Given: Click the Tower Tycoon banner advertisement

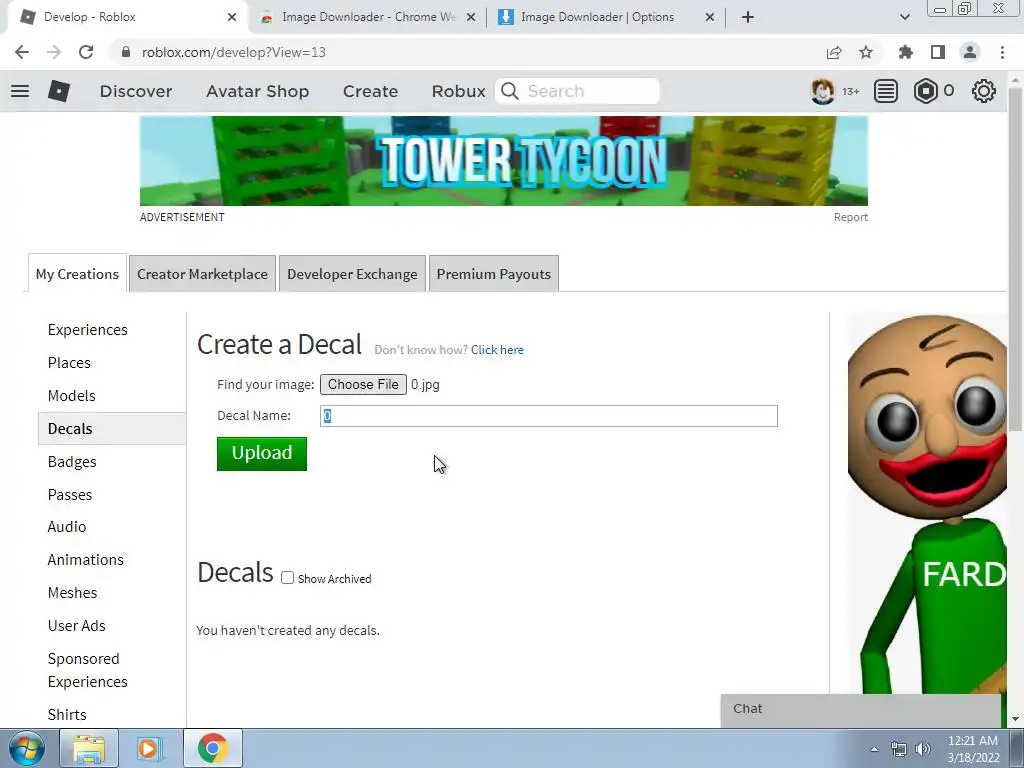Looking at the screenshot, I should point(504,161).
